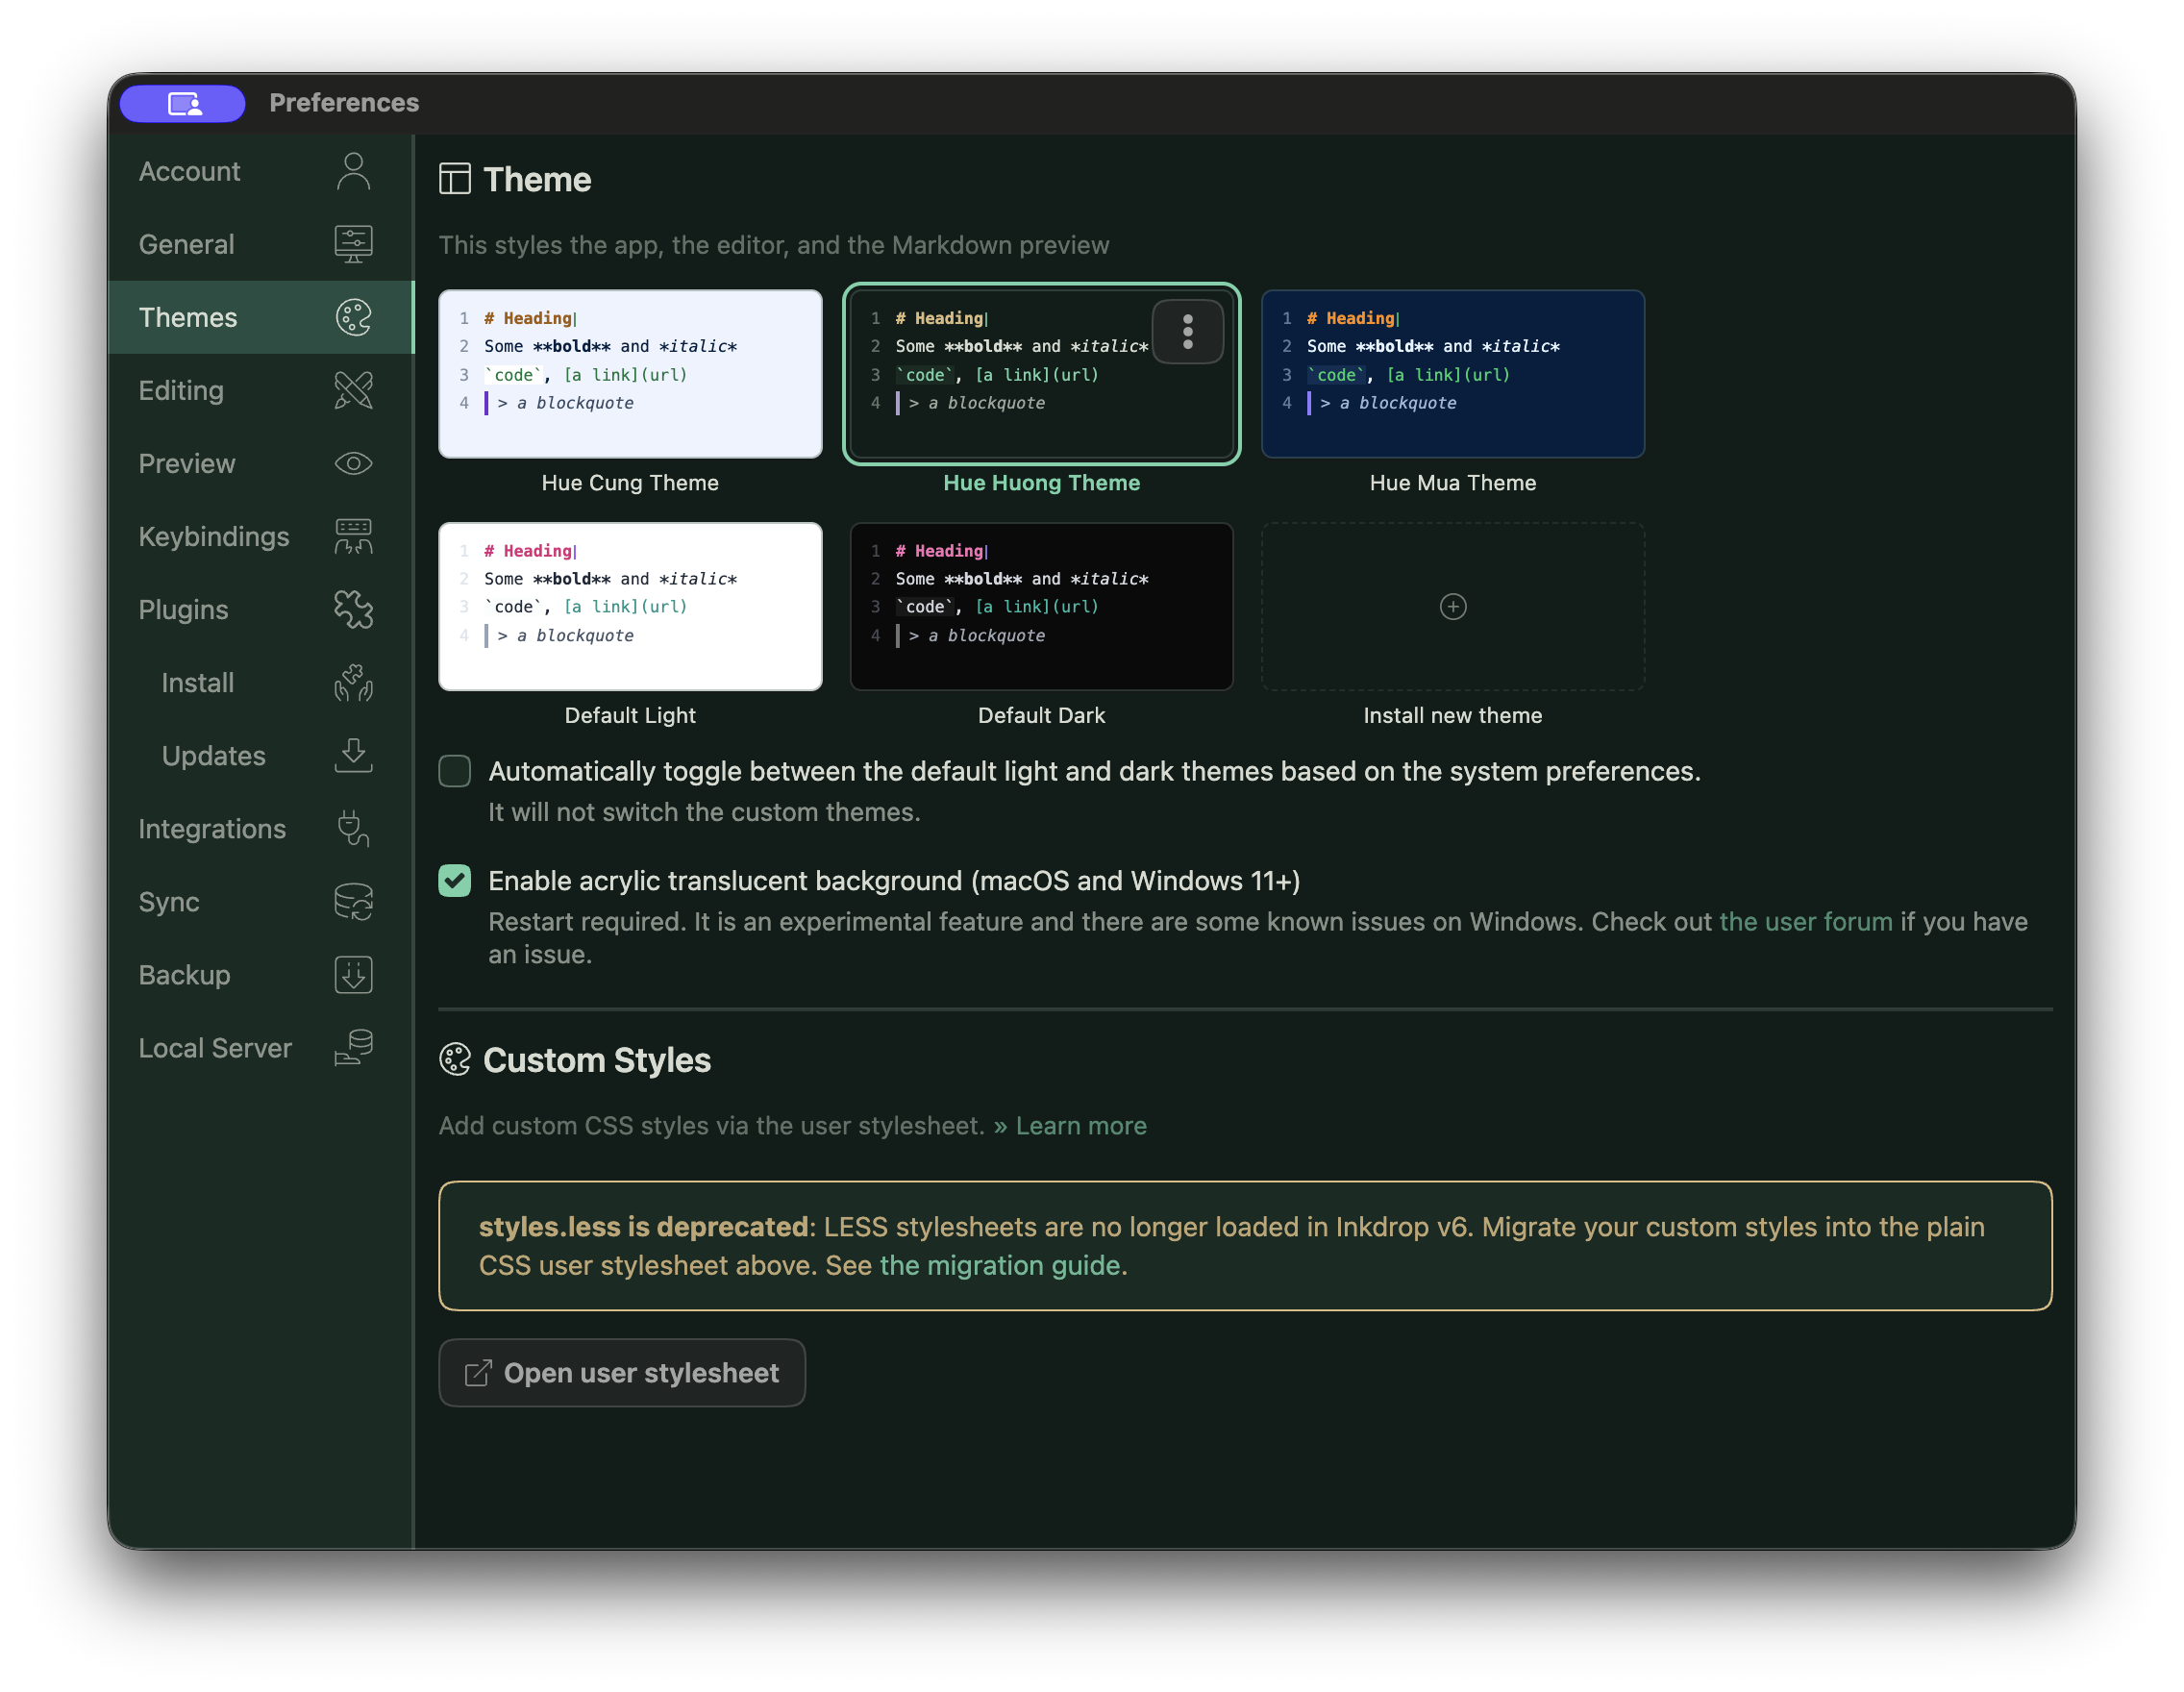Viewport: 2184px width, 1692px height.
Task: Click the Themes palette icon in sidebar
Action: [353, 317]
